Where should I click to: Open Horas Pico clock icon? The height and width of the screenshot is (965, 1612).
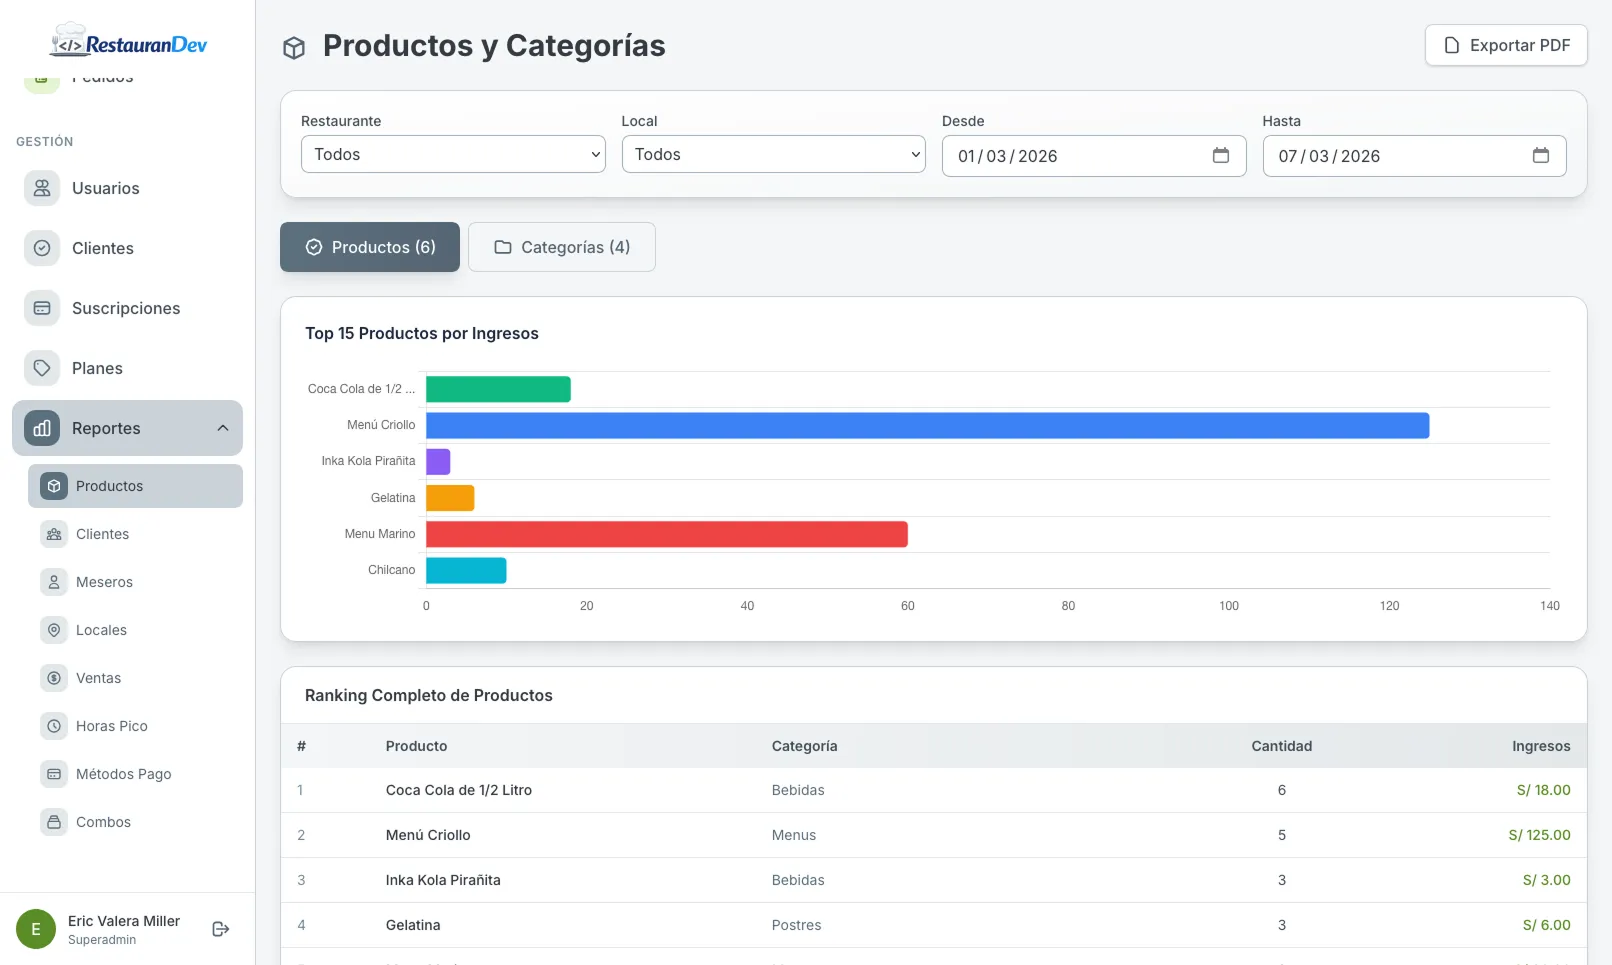[54, 726]
